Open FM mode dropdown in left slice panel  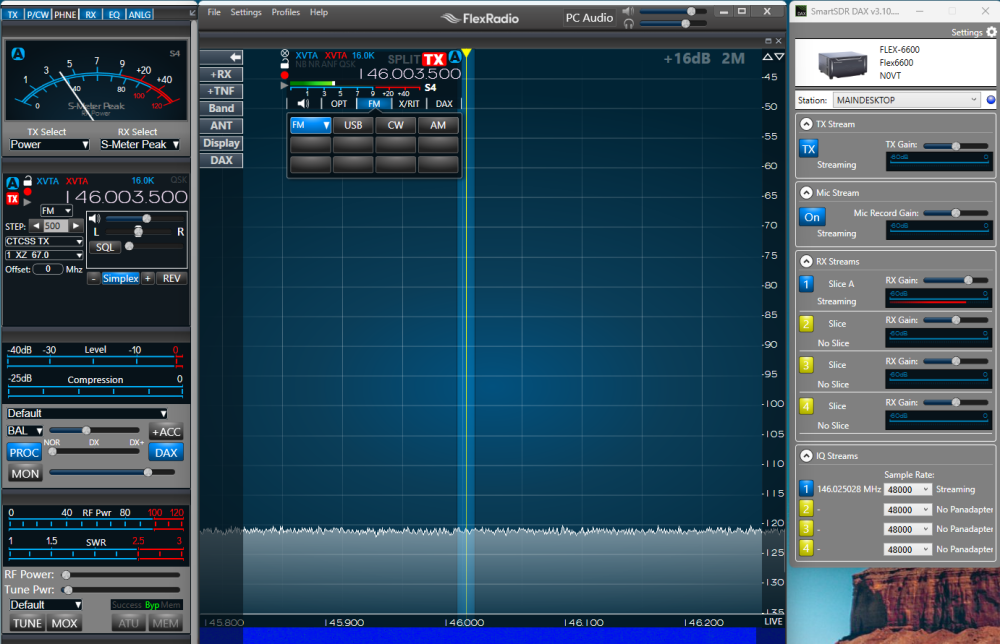(56, 210)
